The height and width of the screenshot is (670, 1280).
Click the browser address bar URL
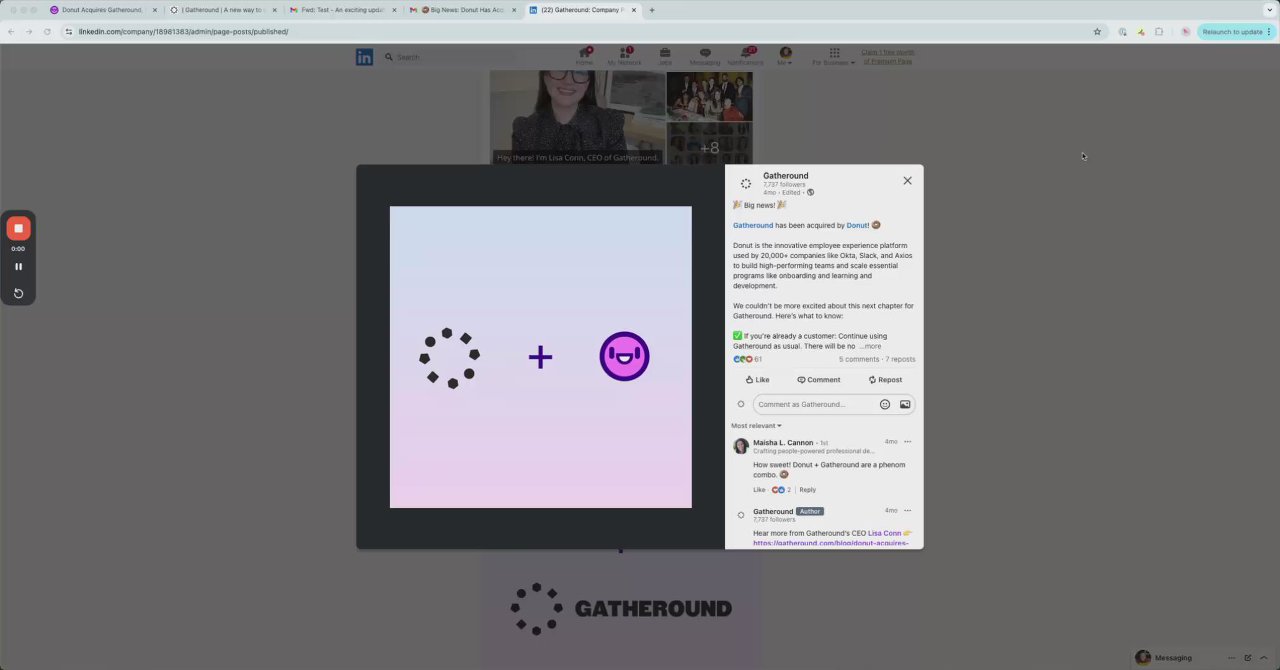(184, 31)
